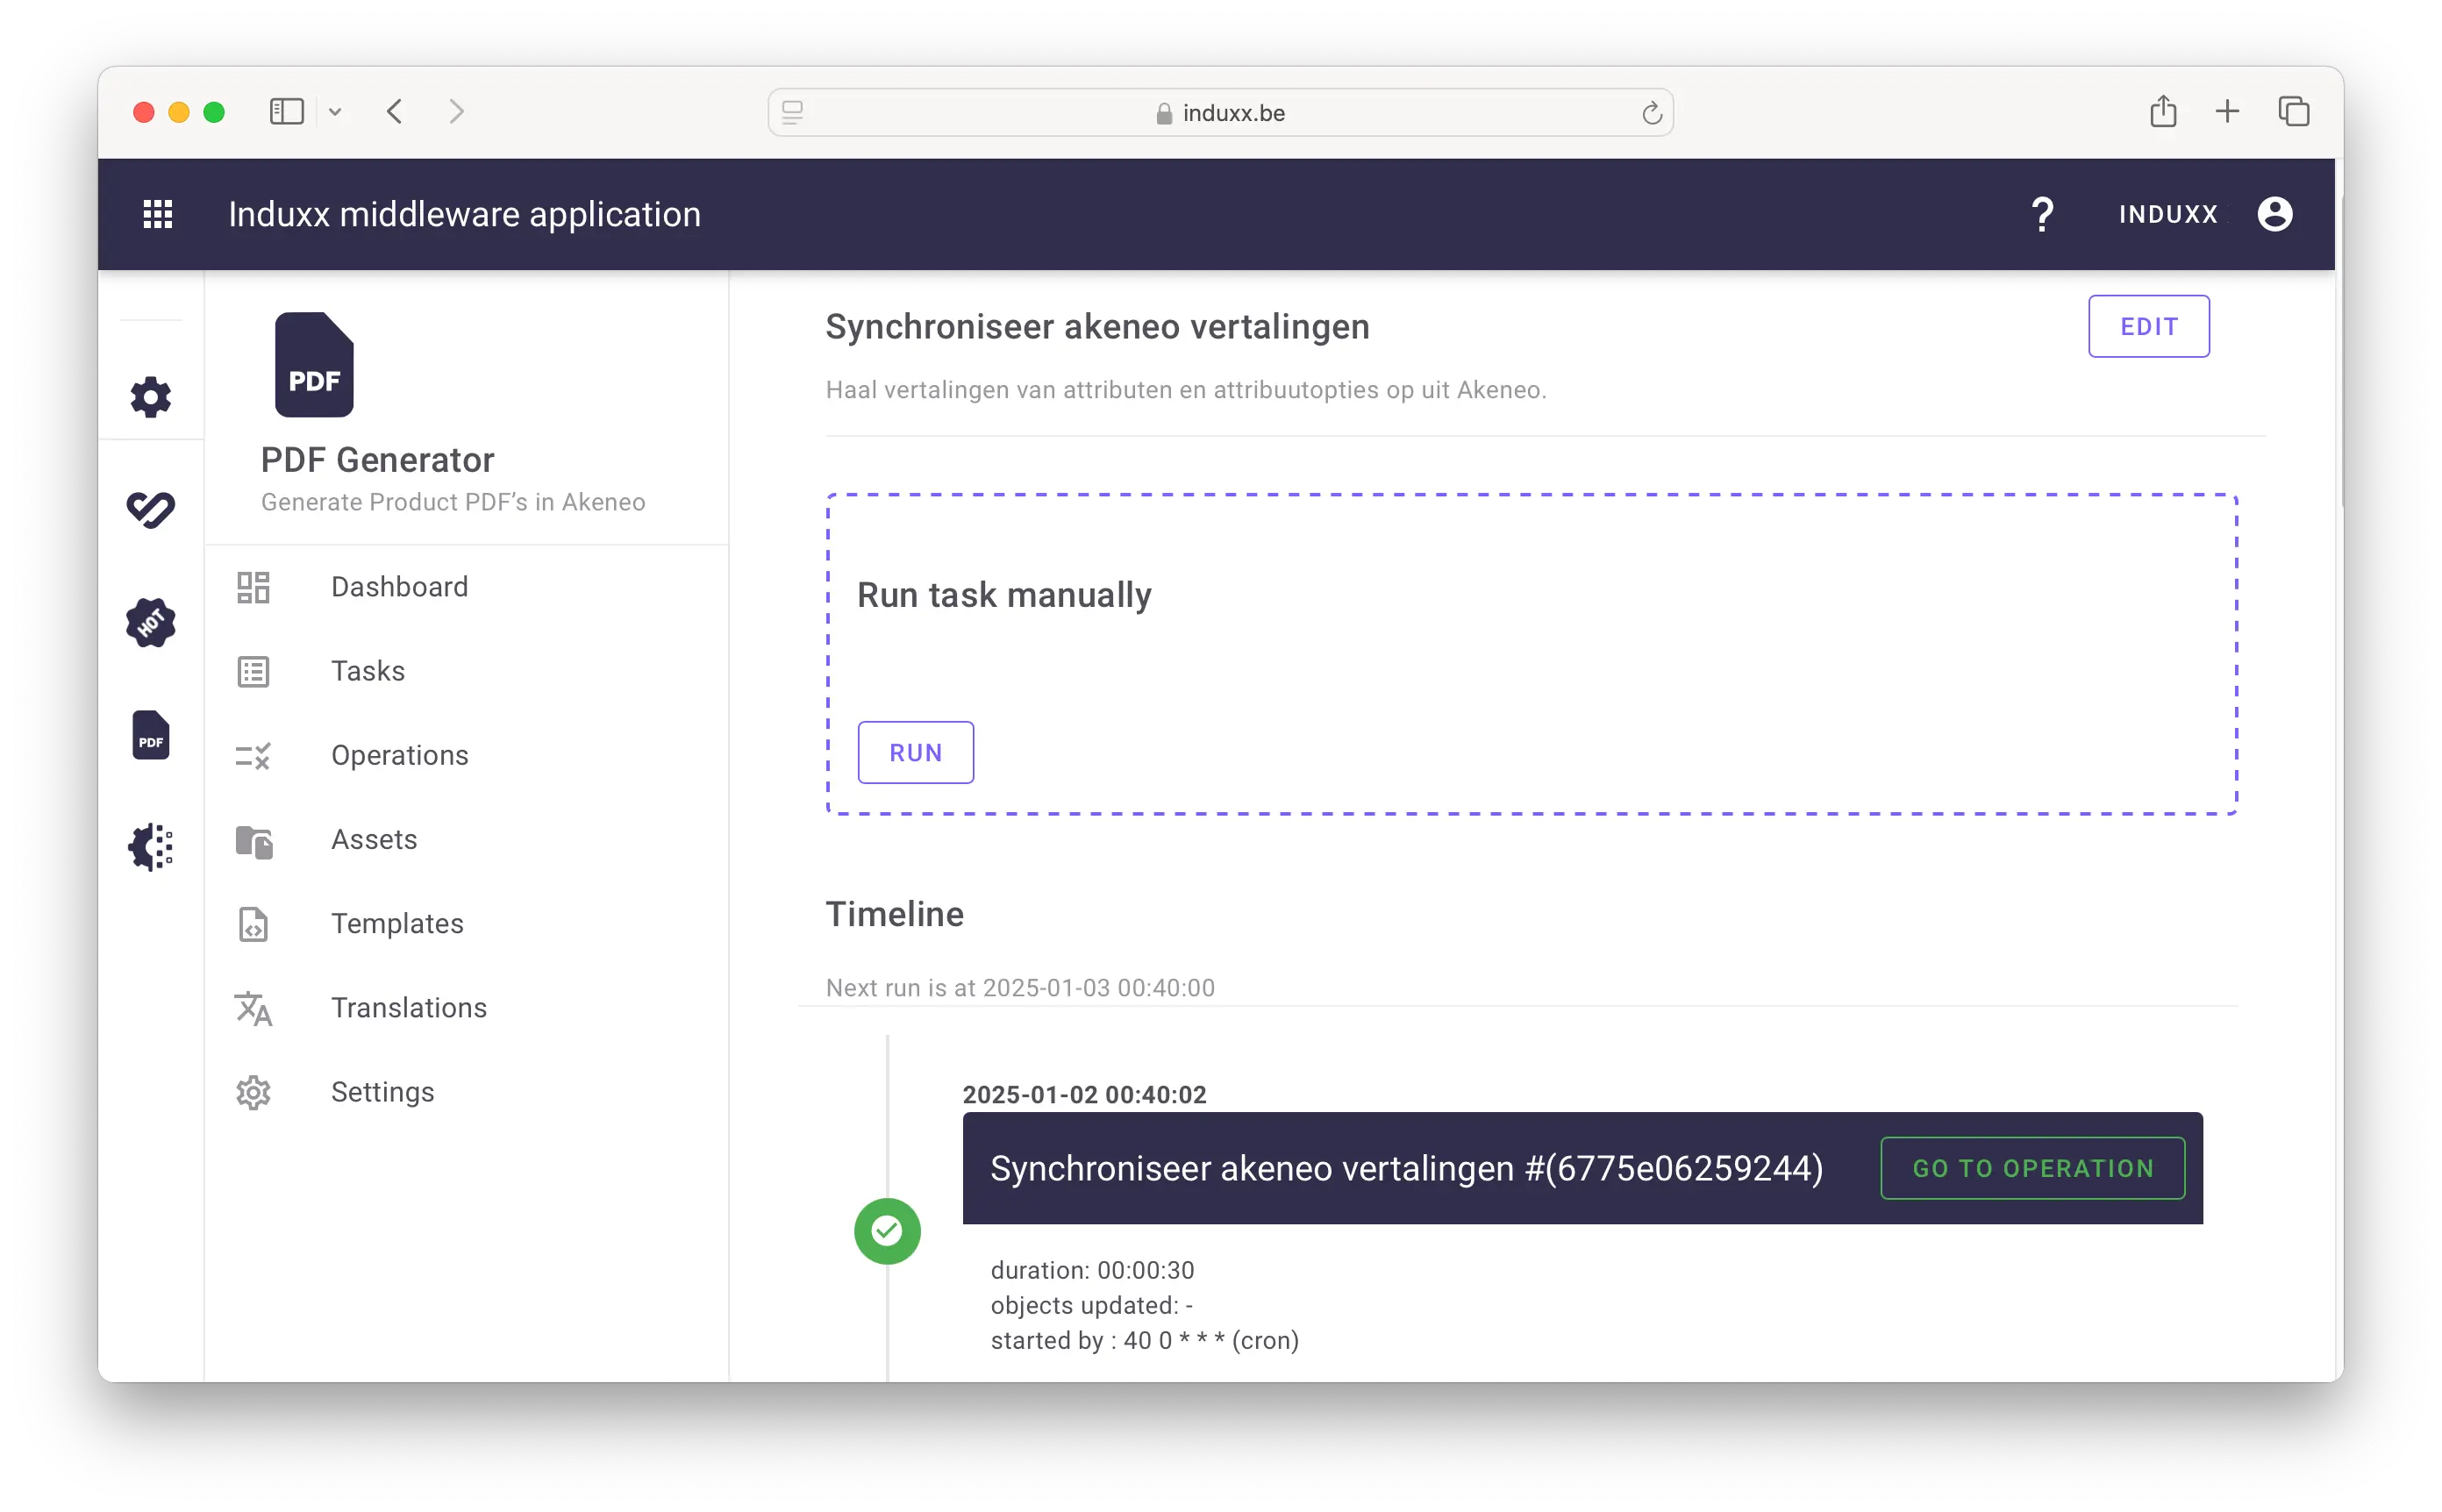
Task: Select the small PDF app icon in rail
Action: click(151, 736)
